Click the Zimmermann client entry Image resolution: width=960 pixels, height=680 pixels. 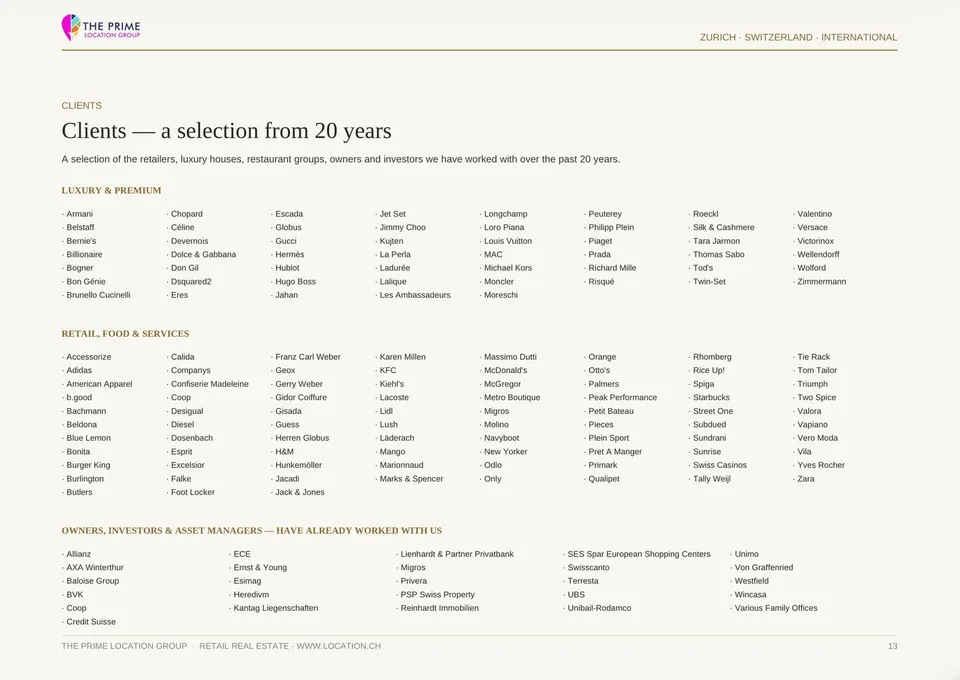tap(822, 282)
